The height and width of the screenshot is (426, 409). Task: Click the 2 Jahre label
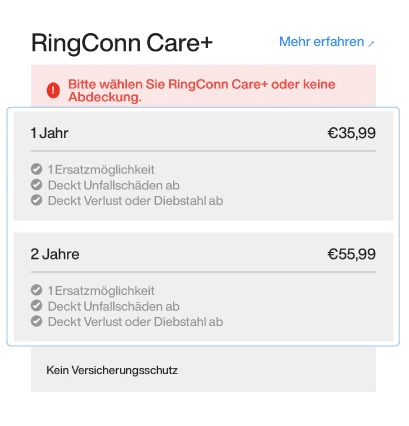(55, 254)
